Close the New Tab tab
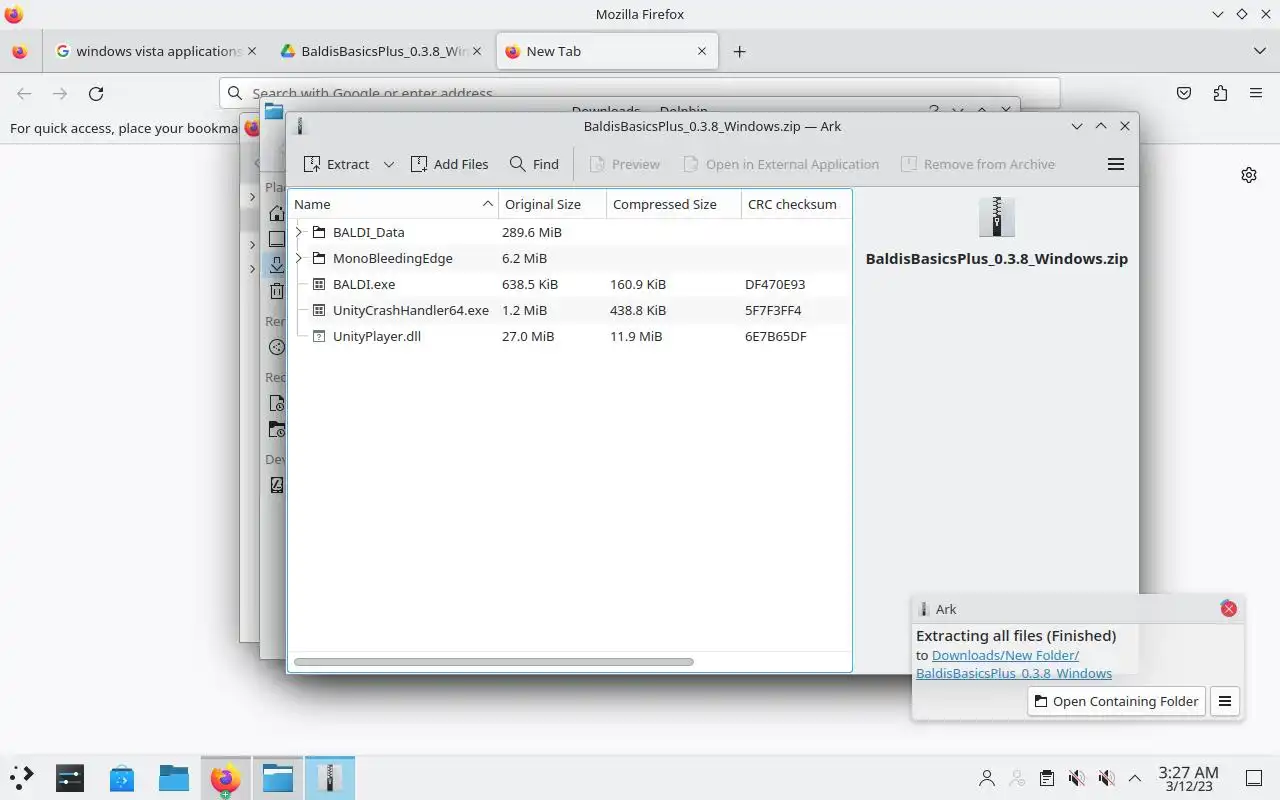Viewport: 1280px width, 800px height. click(x=702, y=51)
